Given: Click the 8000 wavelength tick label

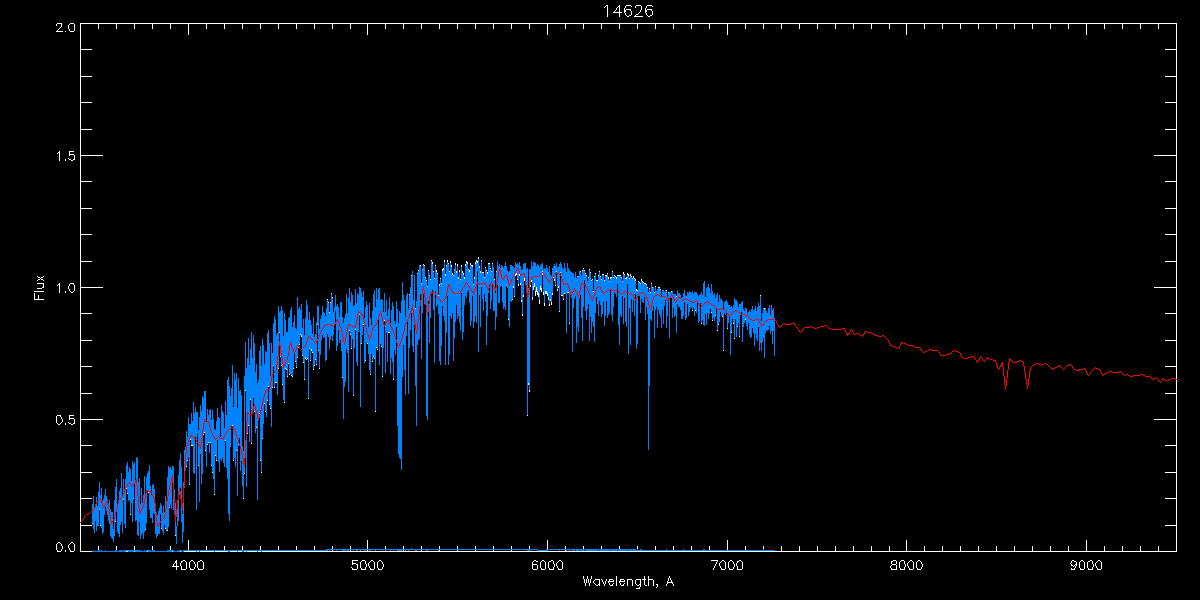Looking at the screenshot, I should (x=906, y=565).
